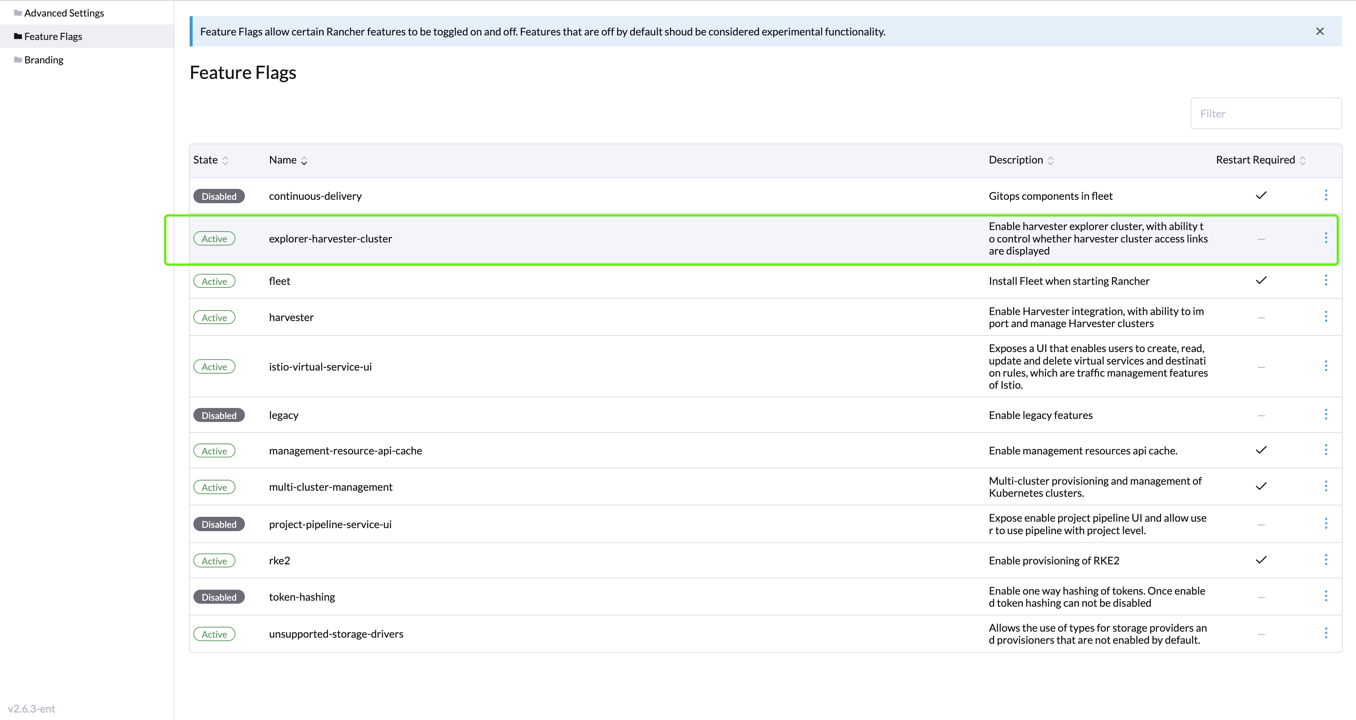The height and width of the screenshot is (720, 1356).
Task: Click 'Enable legacy features' description
Action: 1041,415
